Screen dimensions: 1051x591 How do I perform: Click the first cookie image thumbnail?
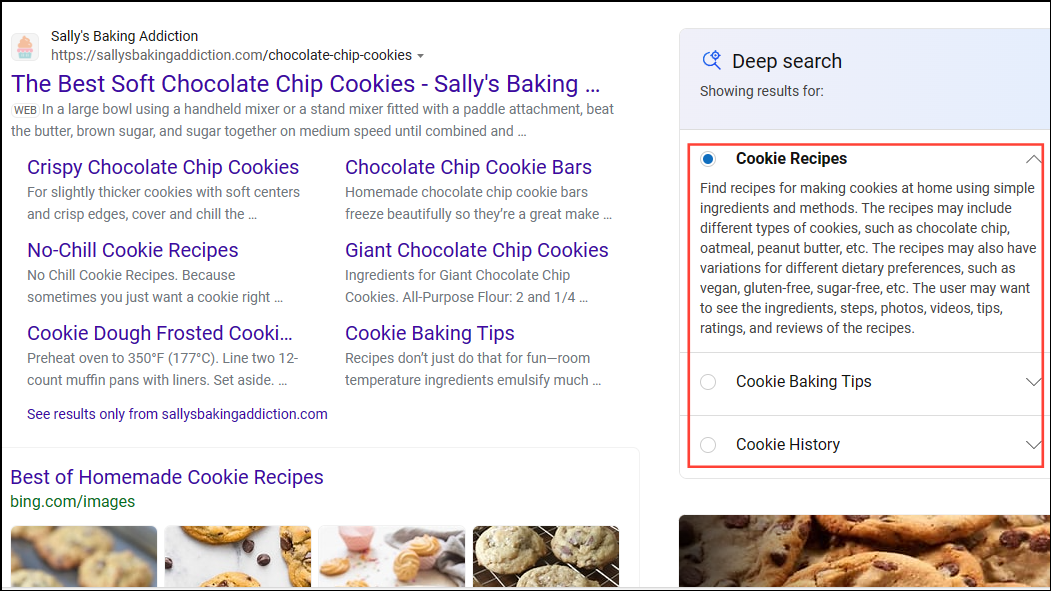(x=83, y=556)
